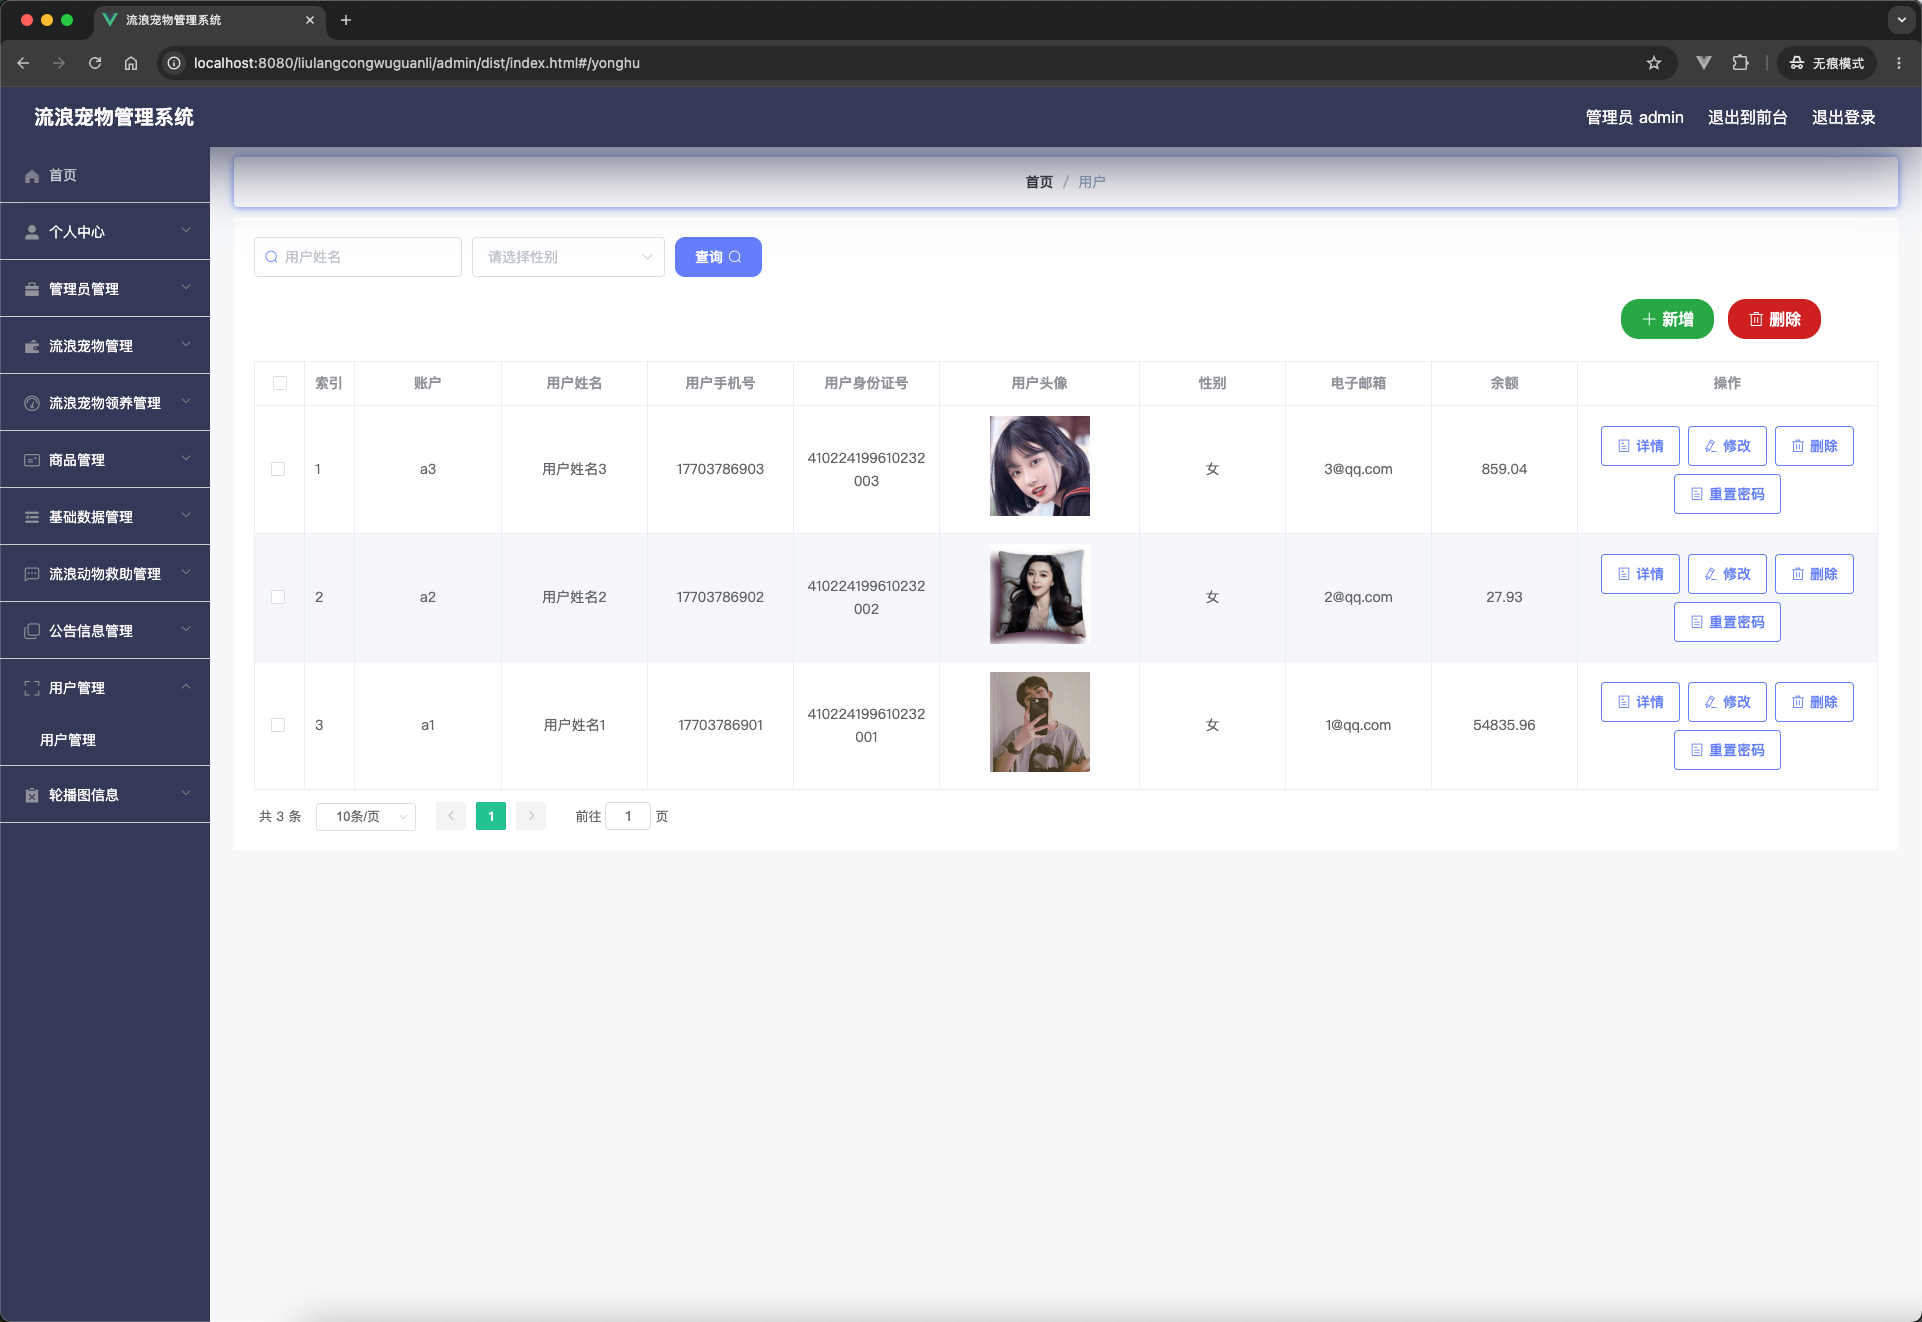This screenshot has width=1922, height=1322.
Task: Click the 查询 search button
Action: (718, 257)
